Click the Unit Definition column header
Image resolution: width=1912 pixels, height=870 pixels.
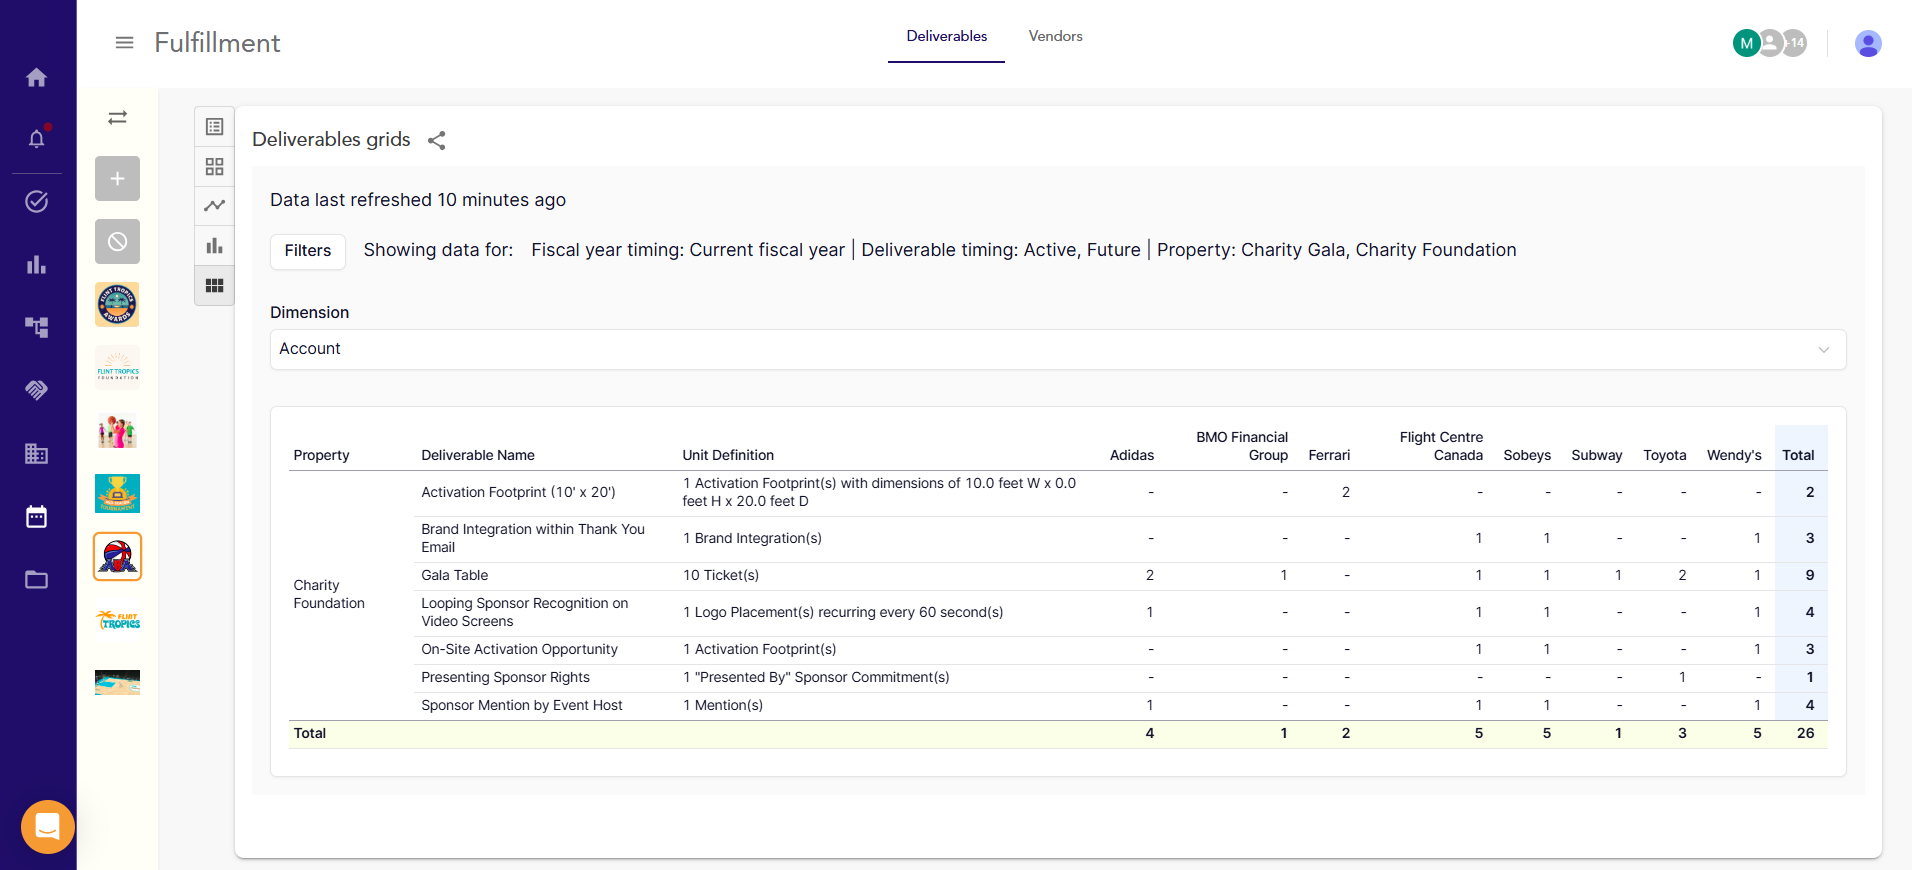(x=728, y=455)
